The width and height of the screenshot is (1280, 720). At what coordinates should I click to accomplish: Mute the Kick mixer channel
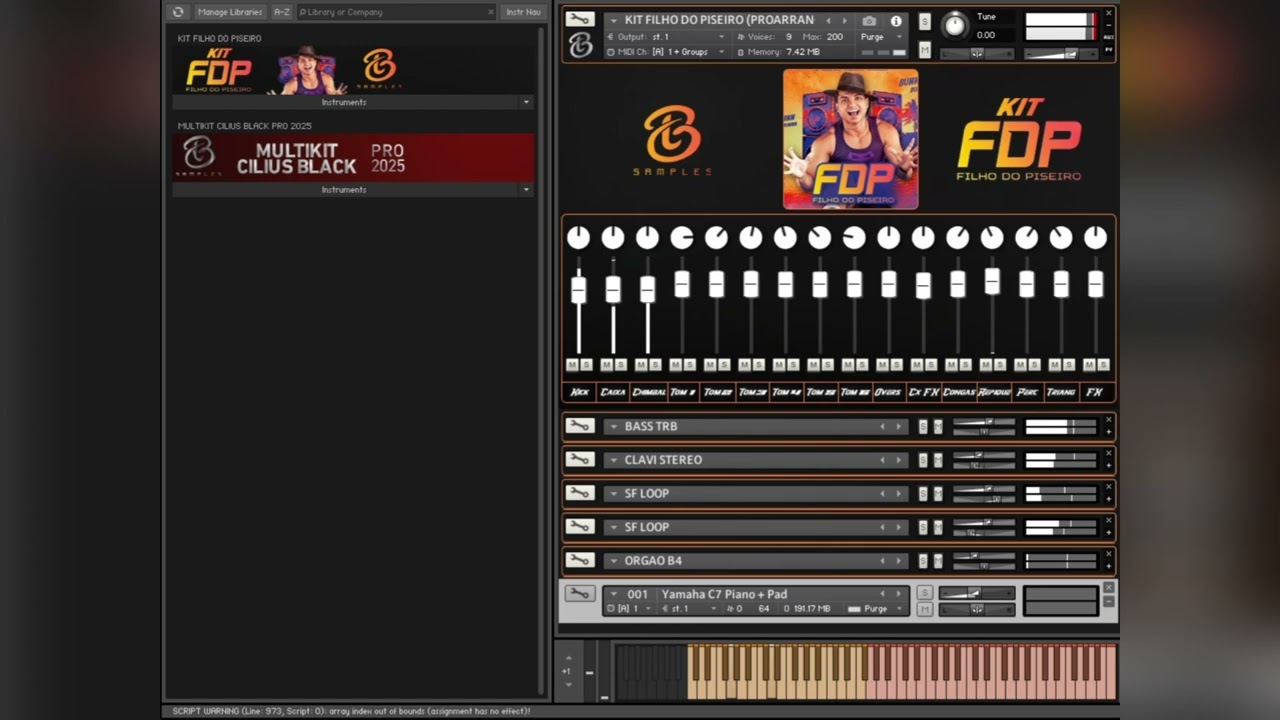[x=572, y=365]
